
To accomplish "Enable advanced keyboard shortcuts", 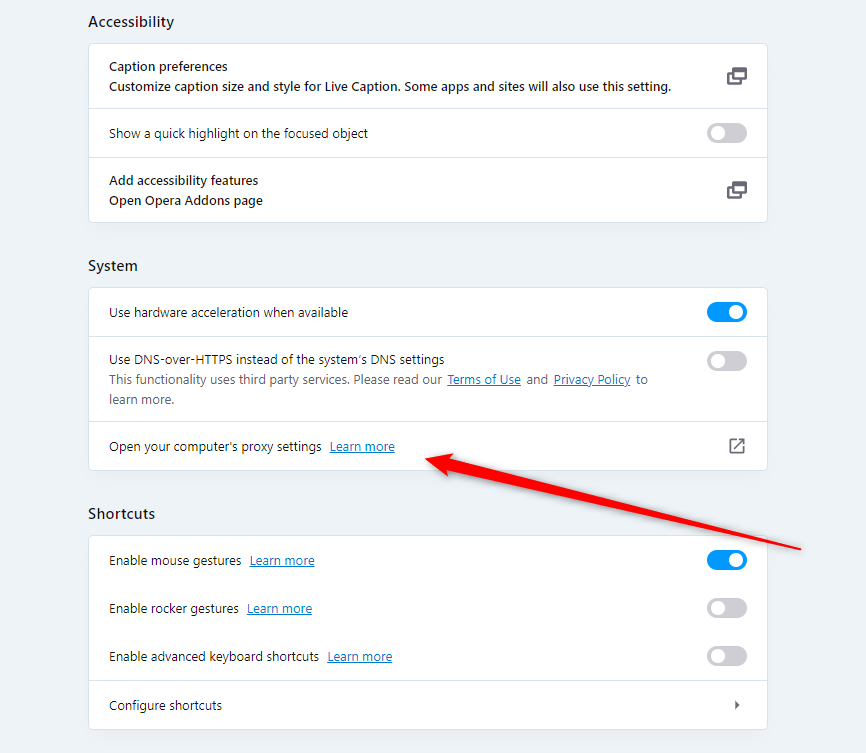I will [727, 656].
